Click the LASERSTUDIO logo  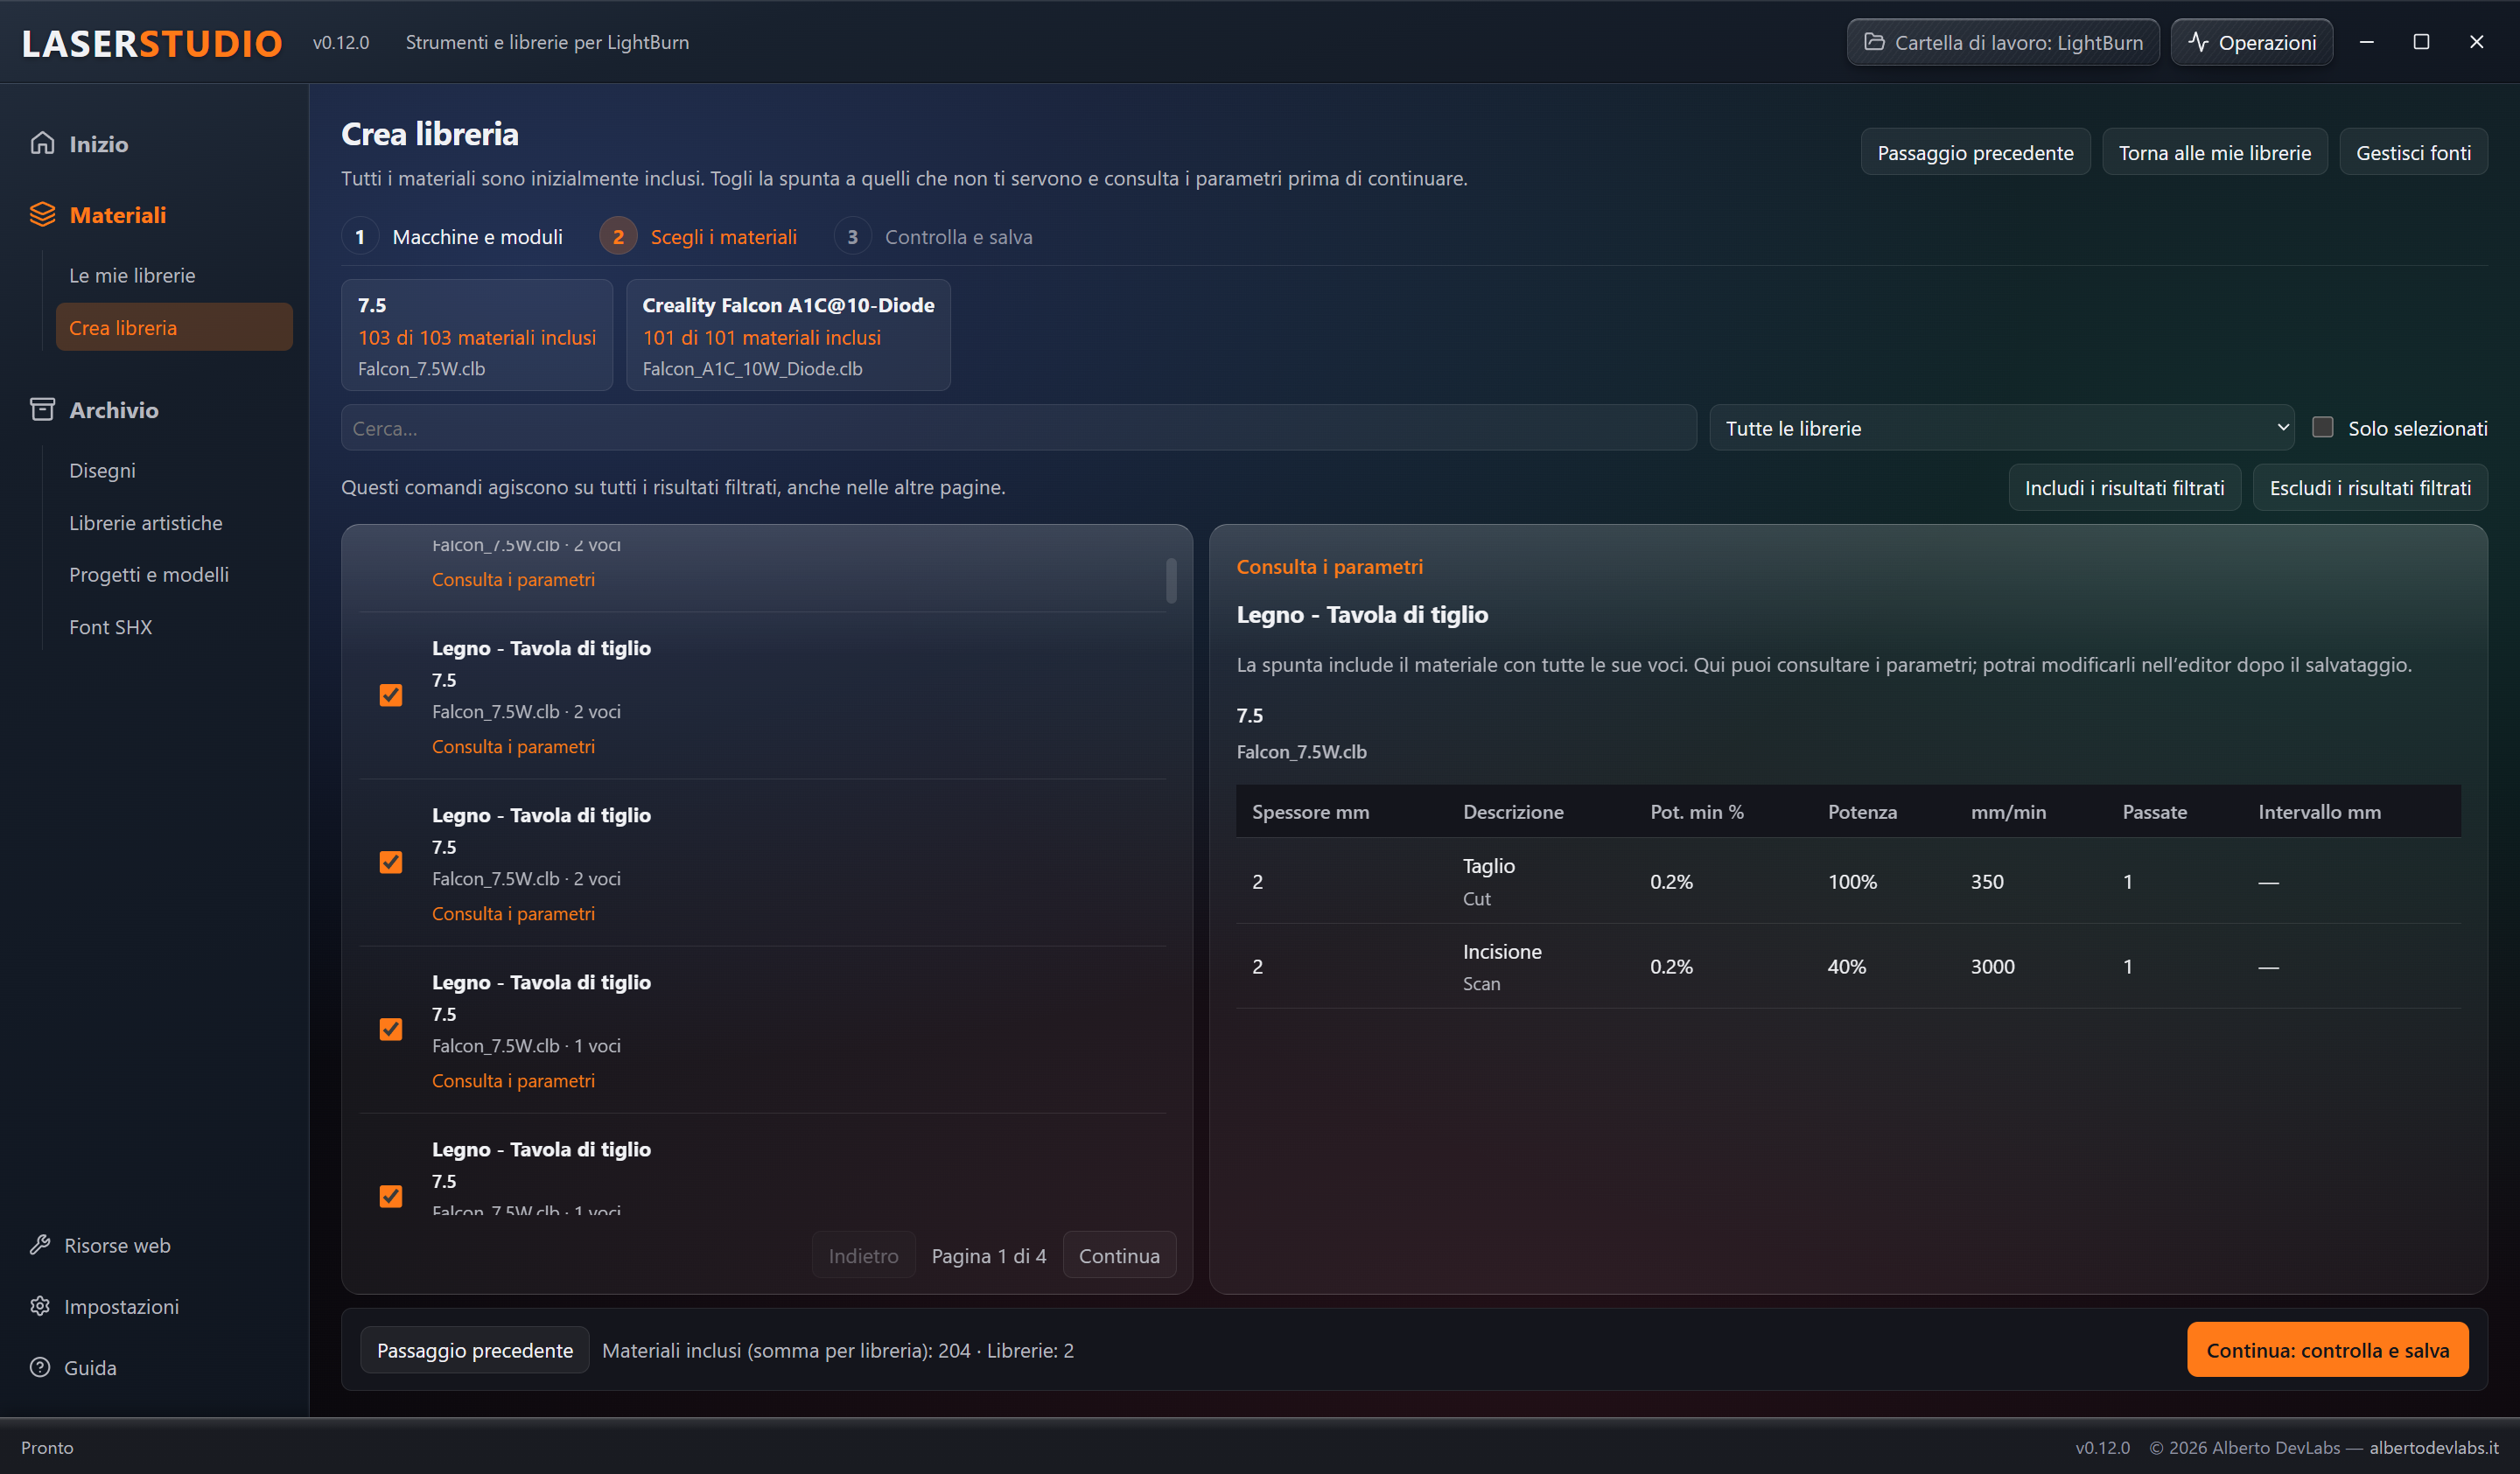click(152, 43)
